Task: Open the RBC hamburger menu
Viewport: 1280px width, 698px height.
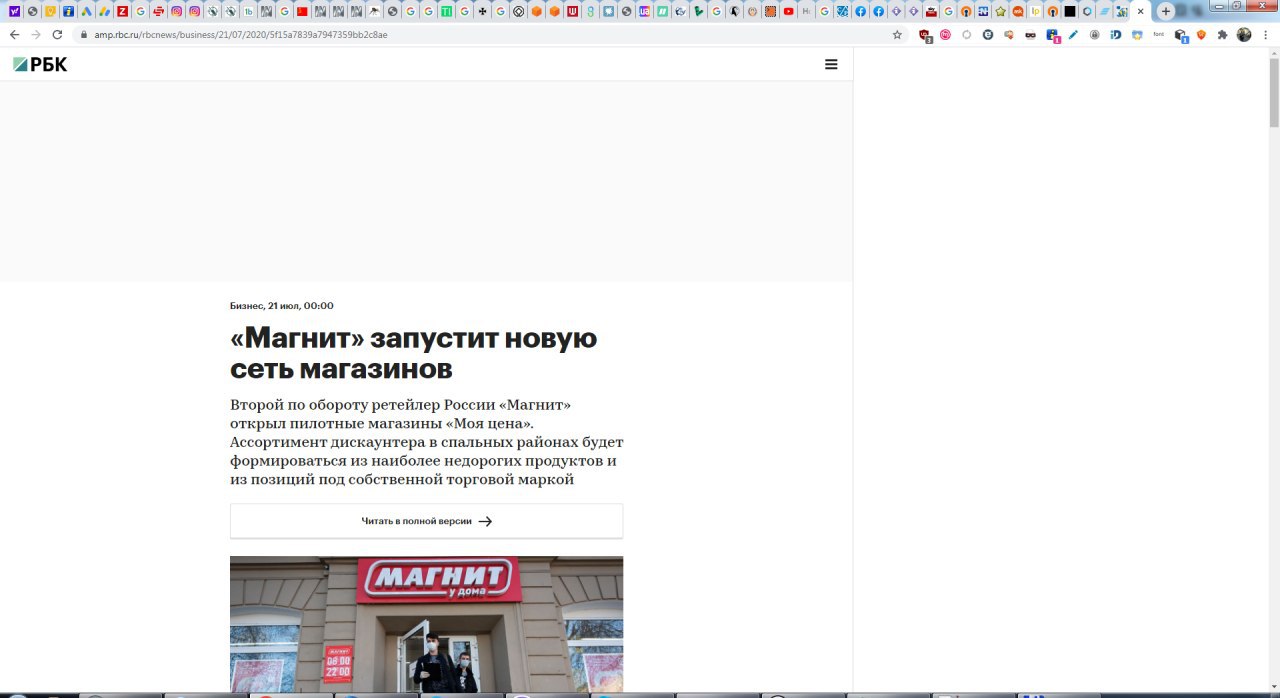Action: pyautogui.click(x=831, y=64)
